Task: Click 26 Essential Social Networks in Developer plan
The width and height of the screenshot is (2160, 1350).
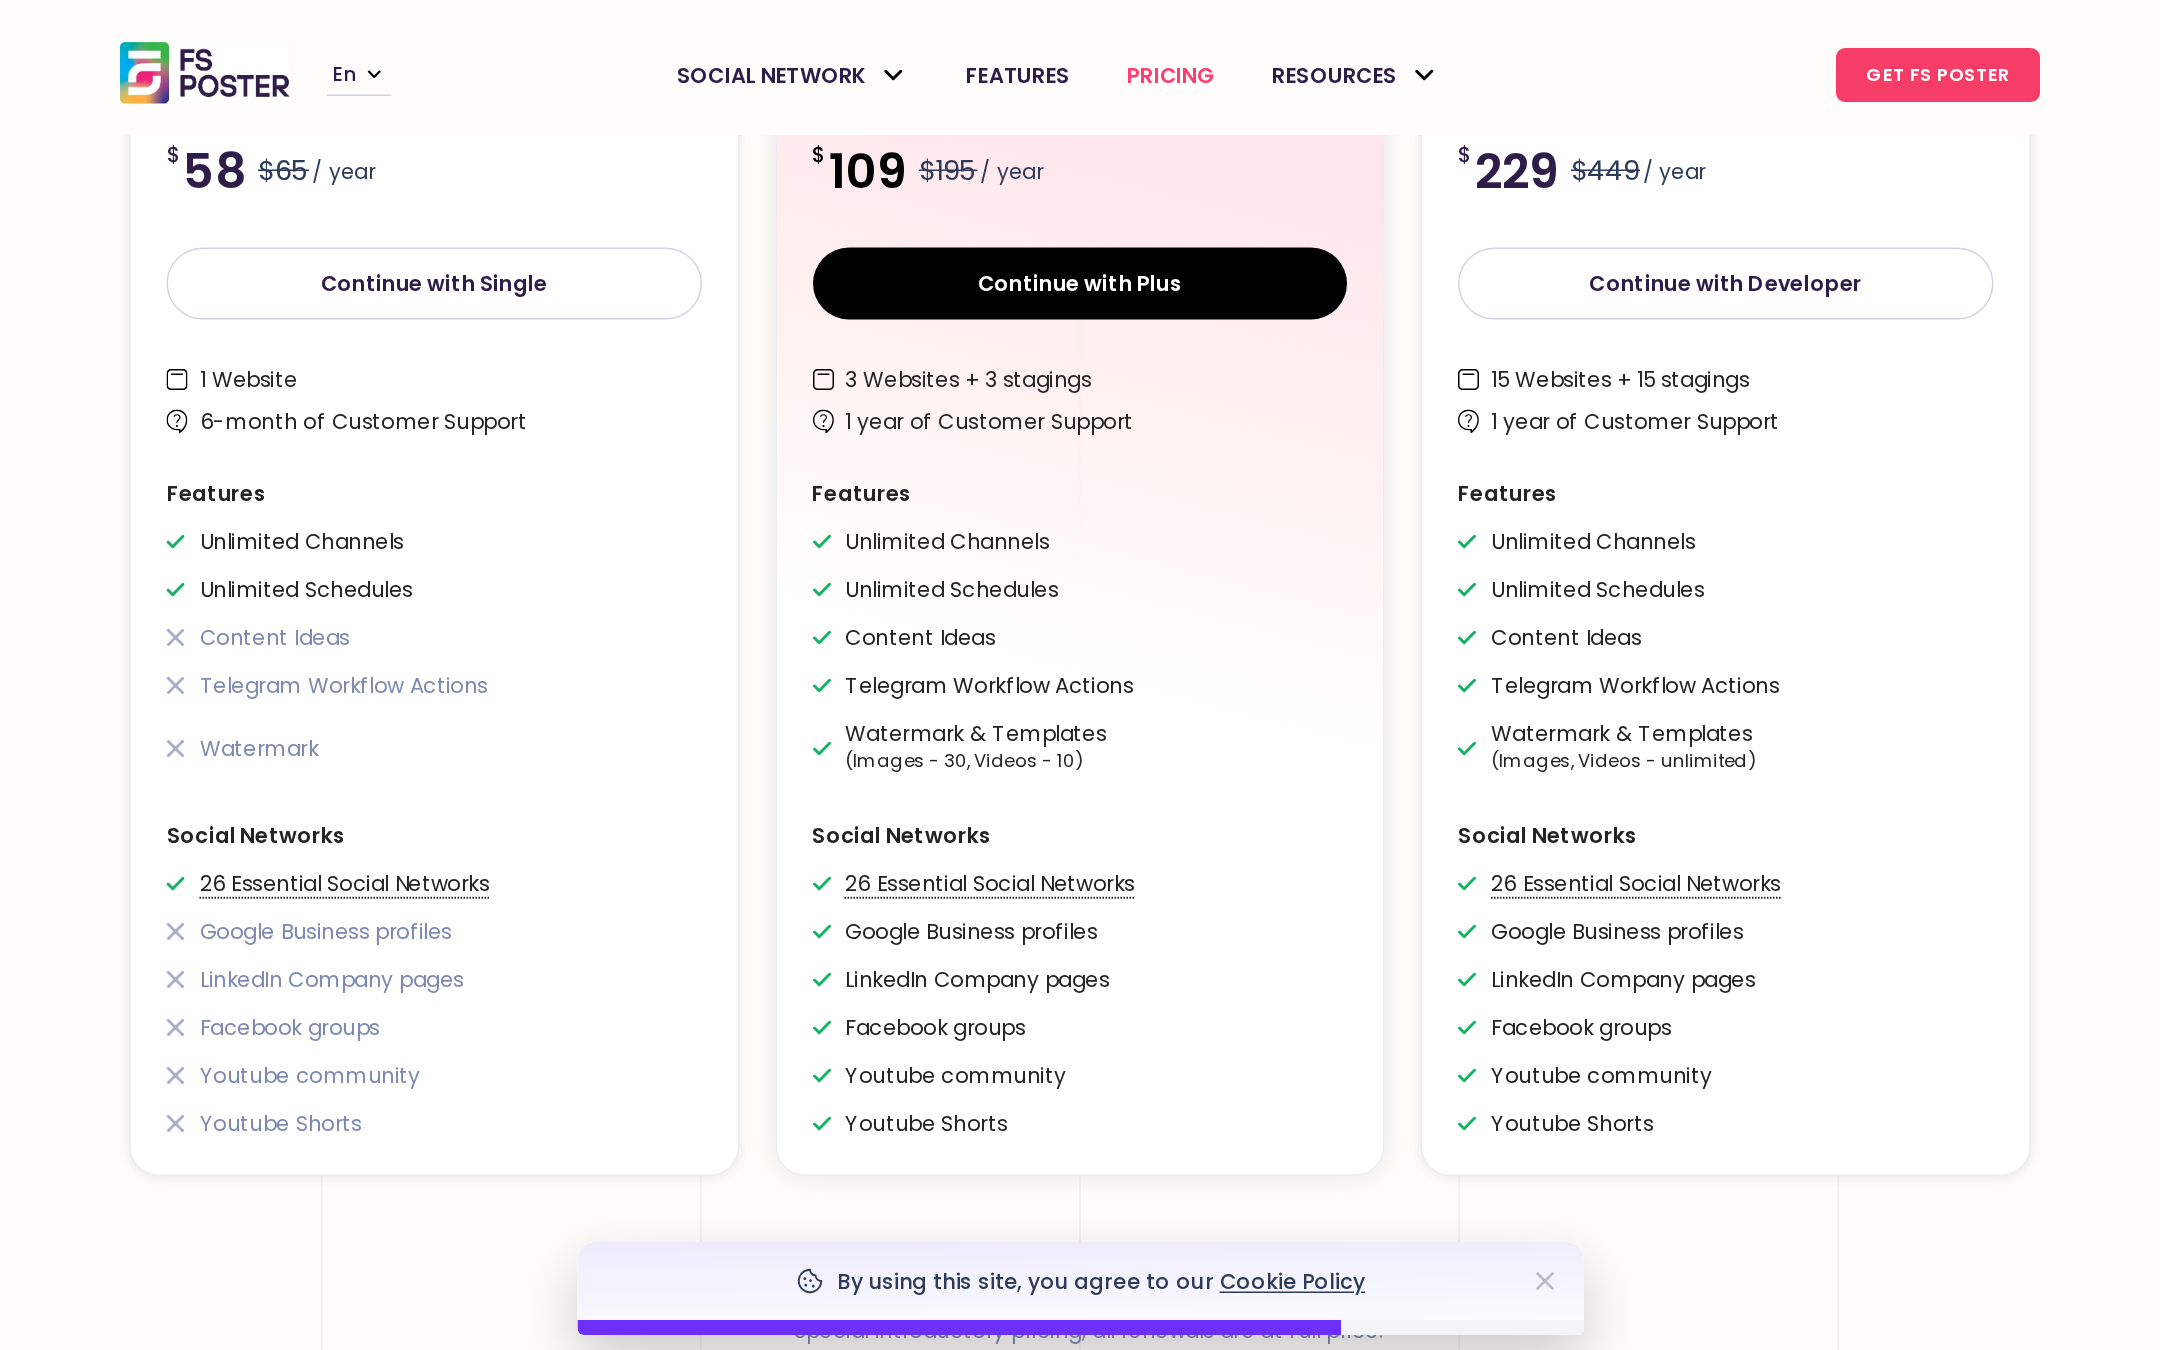Action: point(1635,884)
